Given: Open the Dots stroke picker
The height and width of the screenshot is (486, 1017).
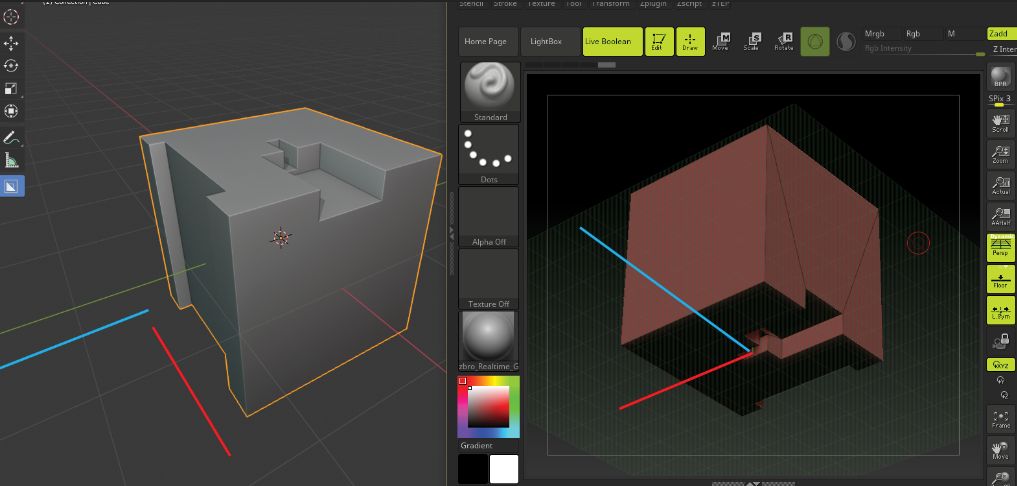Looking at the screenshot, I should click(x=489, y=153).
